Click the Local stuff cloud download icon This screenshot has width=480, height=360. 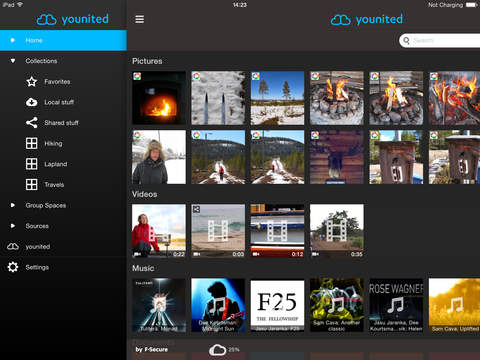click(x=32, y=102)
